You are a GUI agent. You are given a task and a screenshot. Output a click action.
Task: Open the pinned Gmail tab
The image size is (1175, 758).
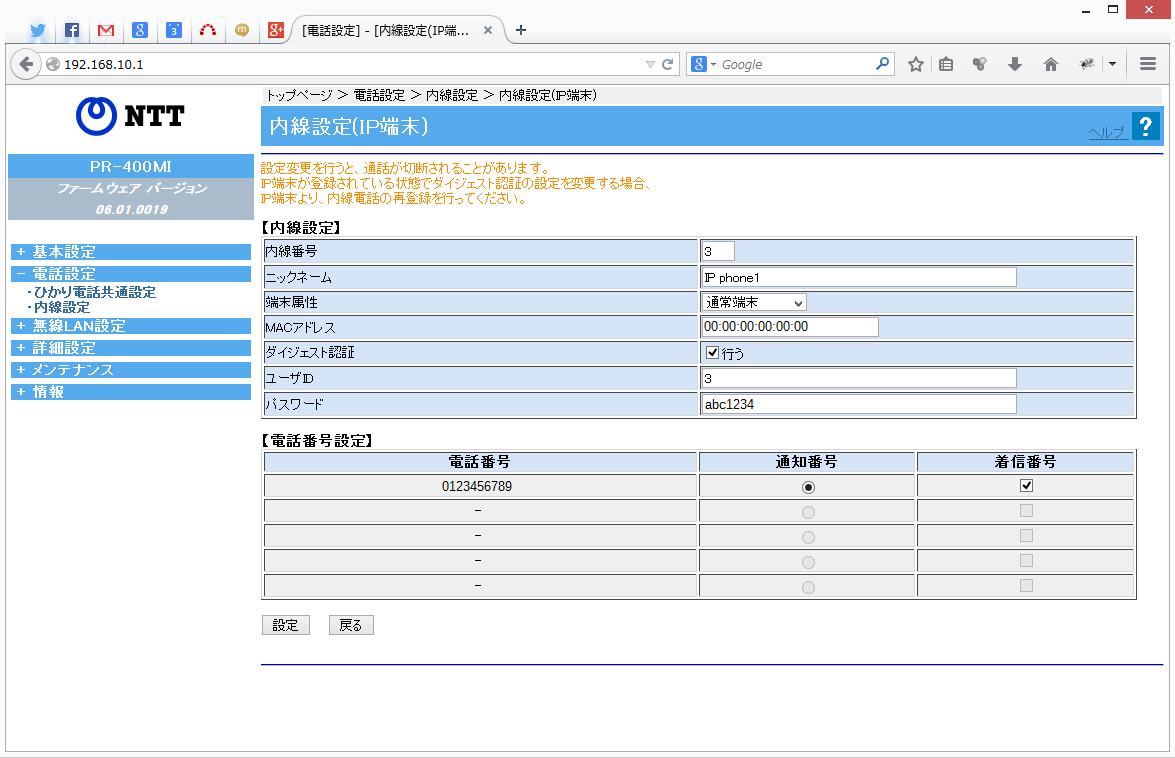pyautogui.click(x=106, y=30)
